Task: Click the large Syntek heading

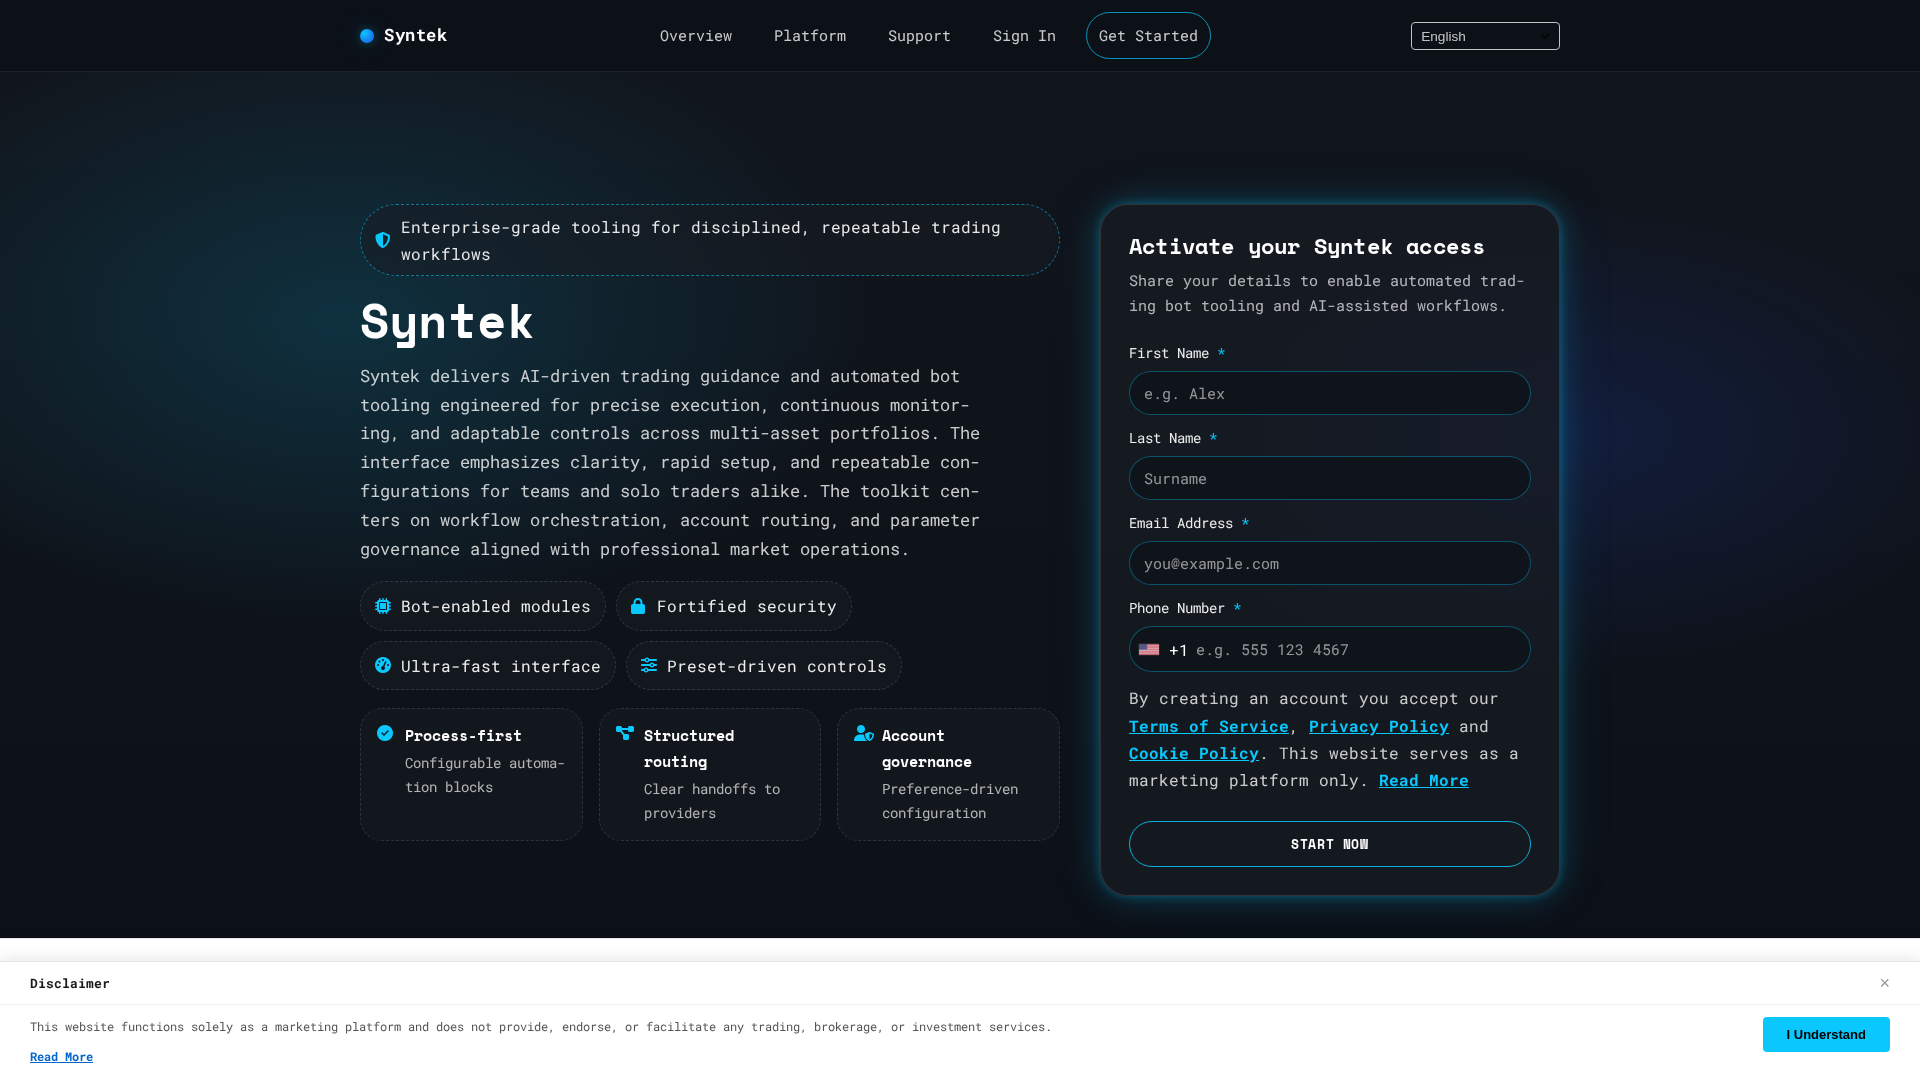Action: pos(447,322)
